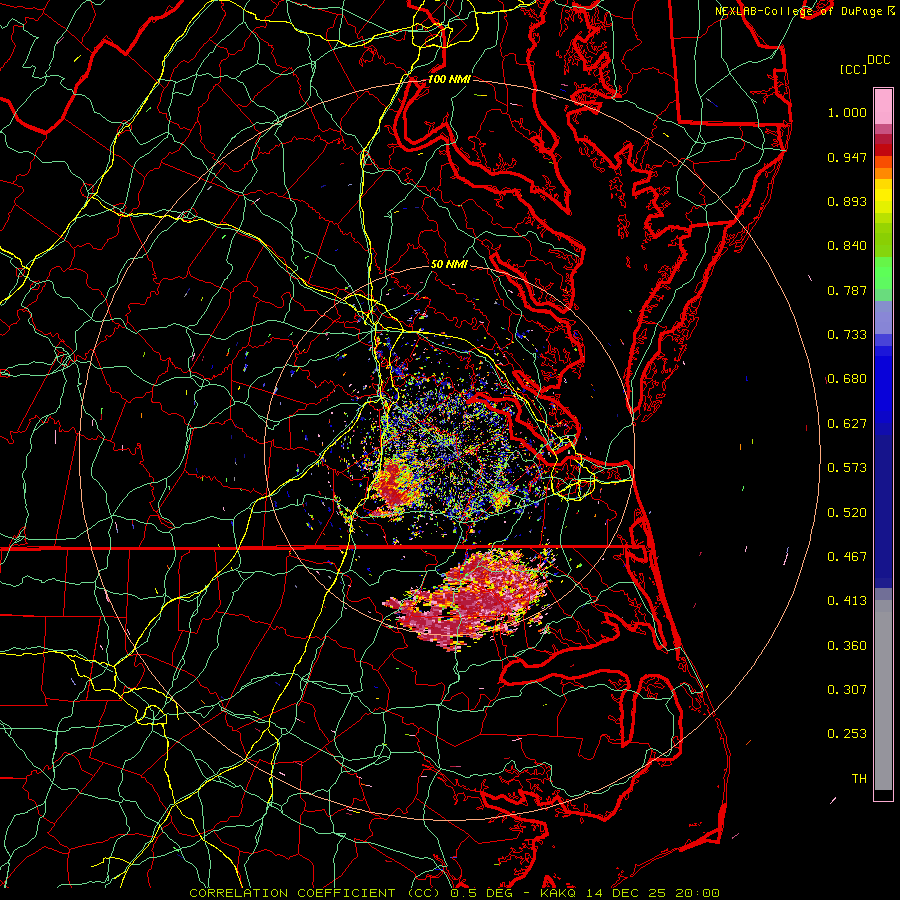Select the 0.733 scale value

(x=847, y=335)
